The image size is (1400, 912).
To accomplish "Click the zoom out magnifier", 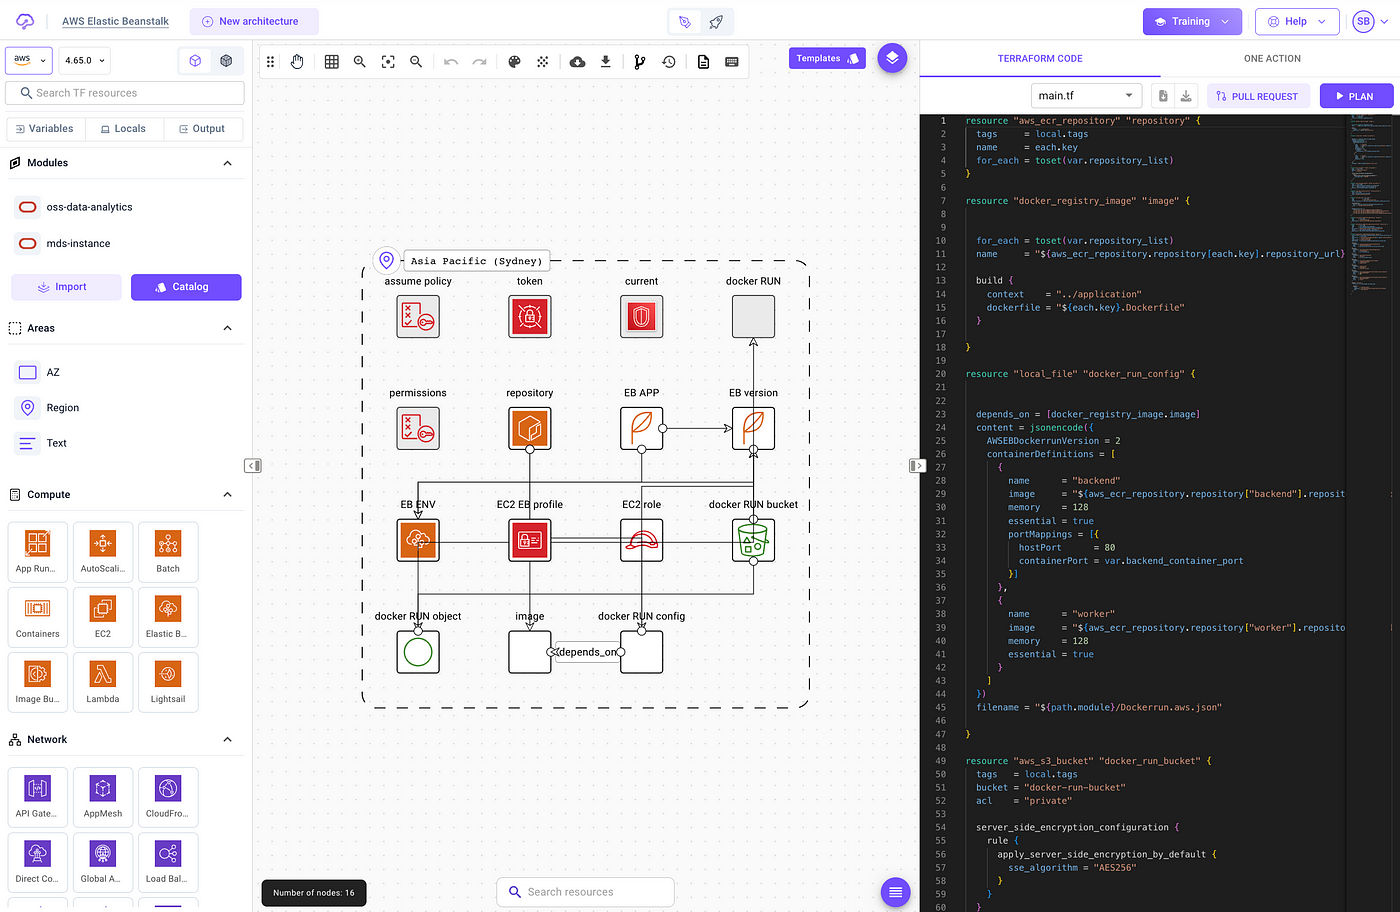I will pos(416,62).
